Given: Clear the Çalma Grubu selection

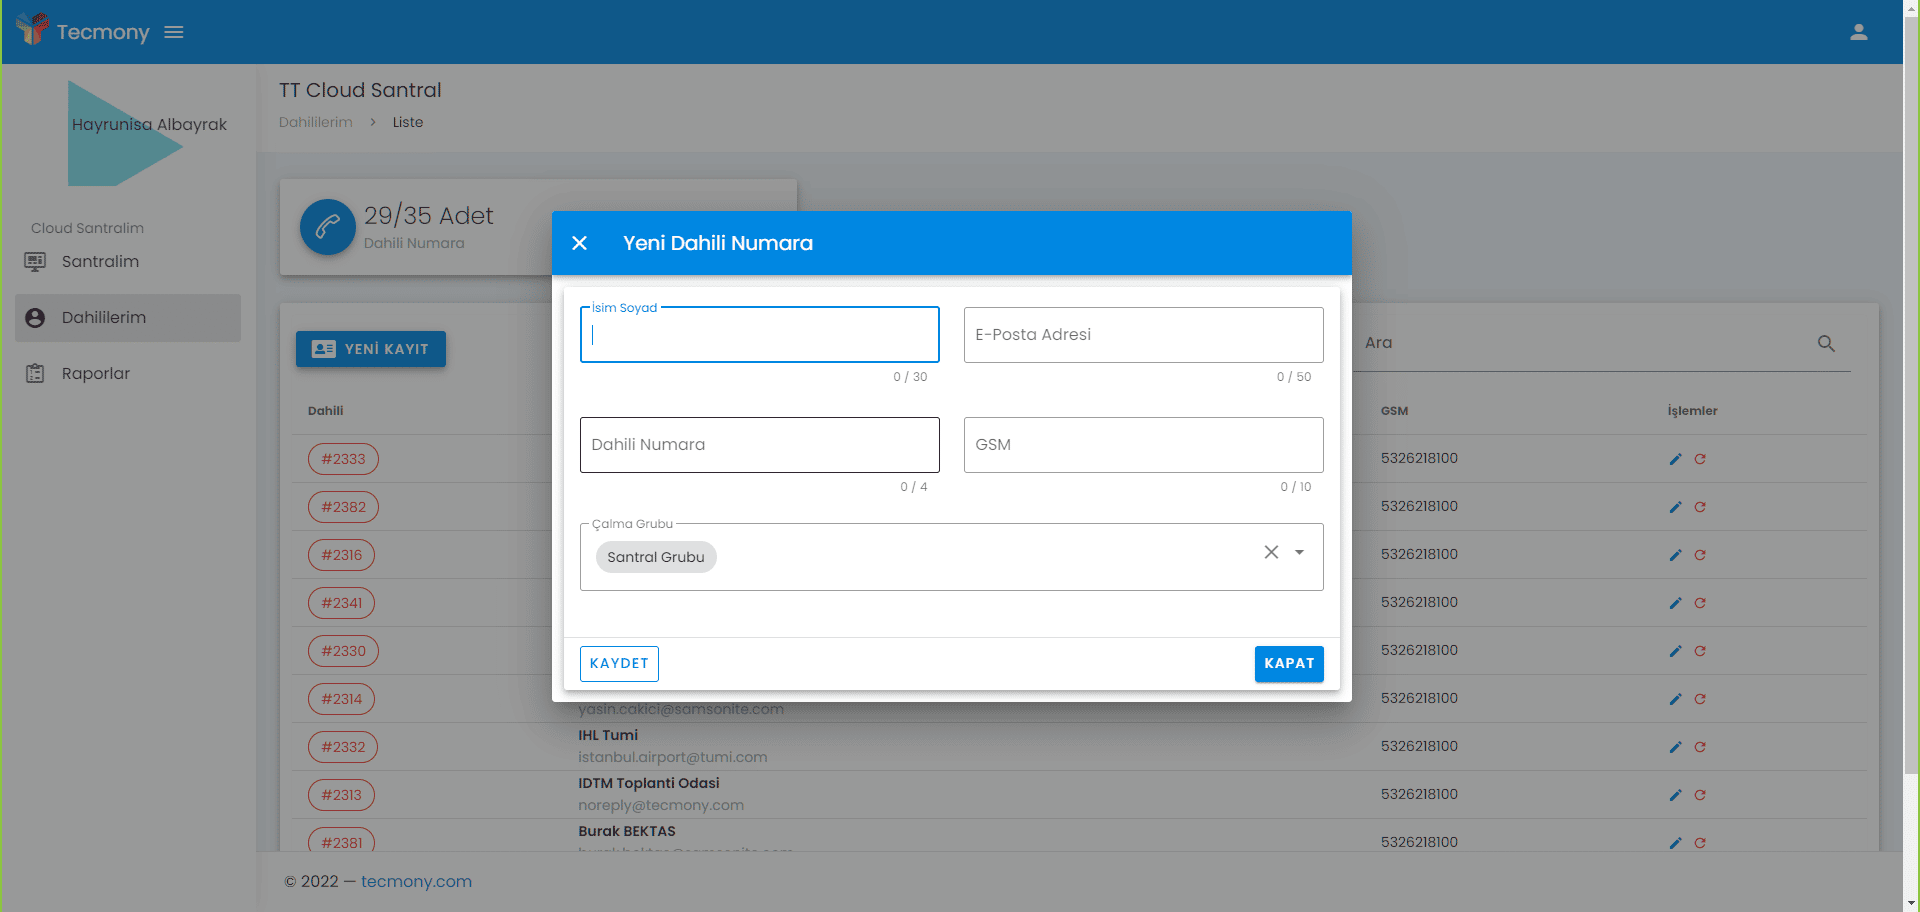Looking at the screenshot, I should tap(1271, 552).
